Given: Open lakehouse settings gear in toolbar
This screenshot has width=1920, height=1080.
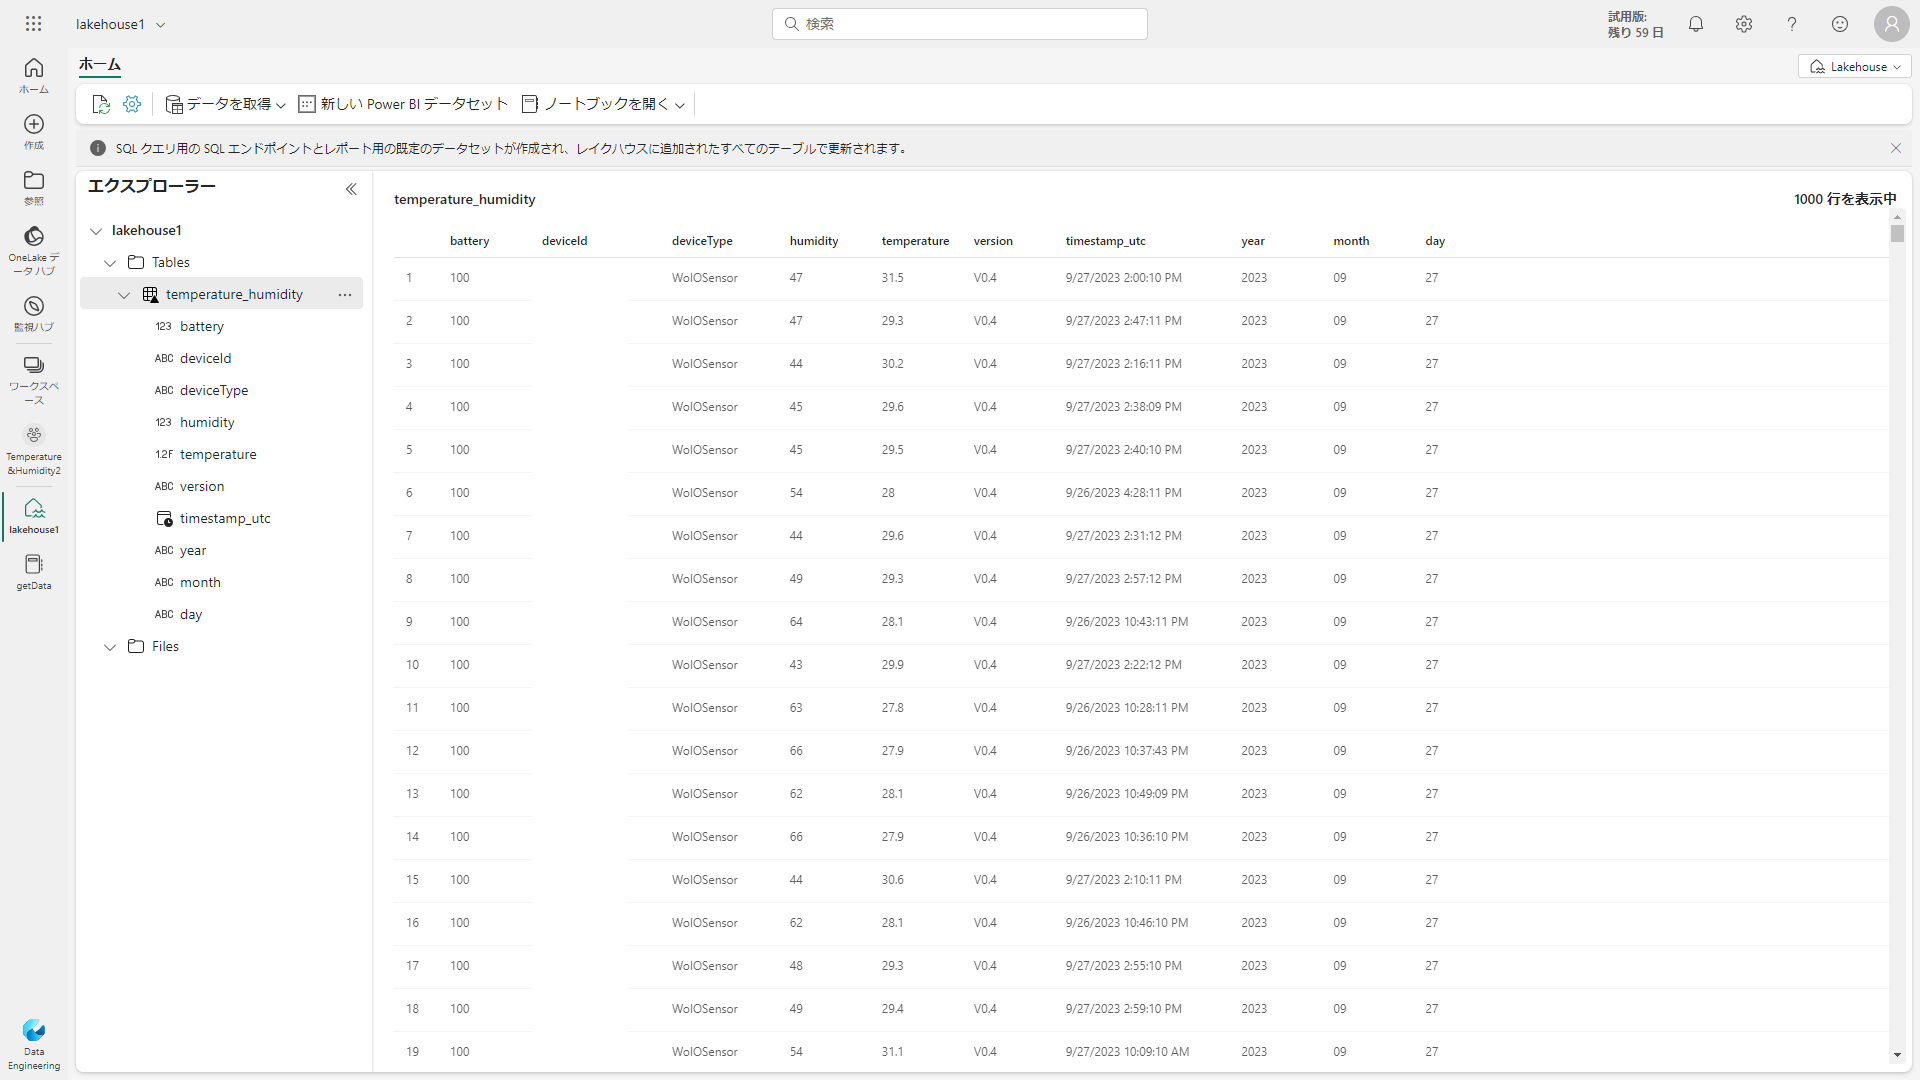Looking at the screenshot, I should pos(132,104).
